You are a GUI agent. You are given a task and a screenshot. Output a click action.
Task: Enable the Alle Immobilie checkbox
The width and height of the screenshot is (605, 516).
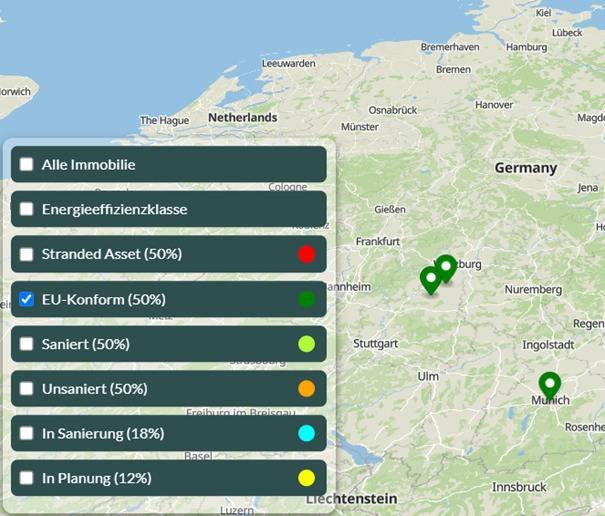click(27, 164)
